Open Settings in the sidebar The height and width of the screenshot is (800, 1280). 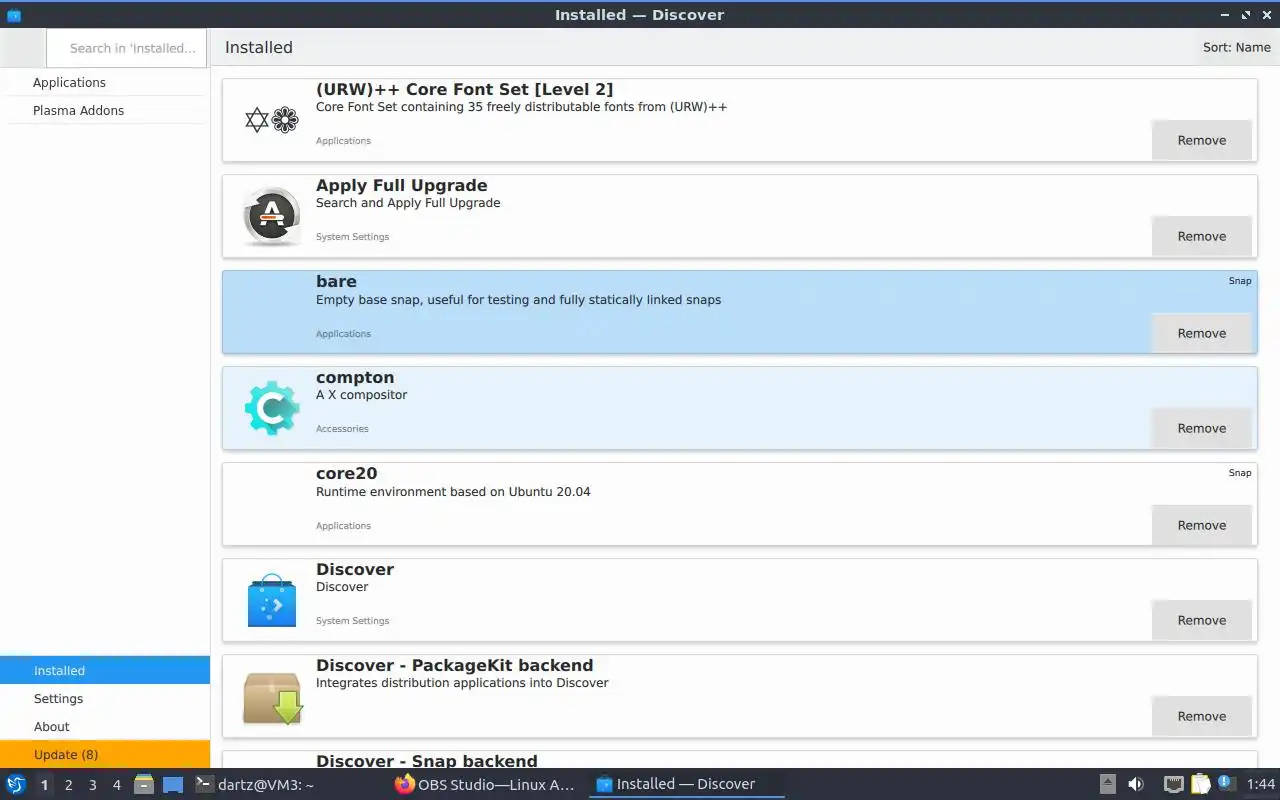click(x=105, y=699)
